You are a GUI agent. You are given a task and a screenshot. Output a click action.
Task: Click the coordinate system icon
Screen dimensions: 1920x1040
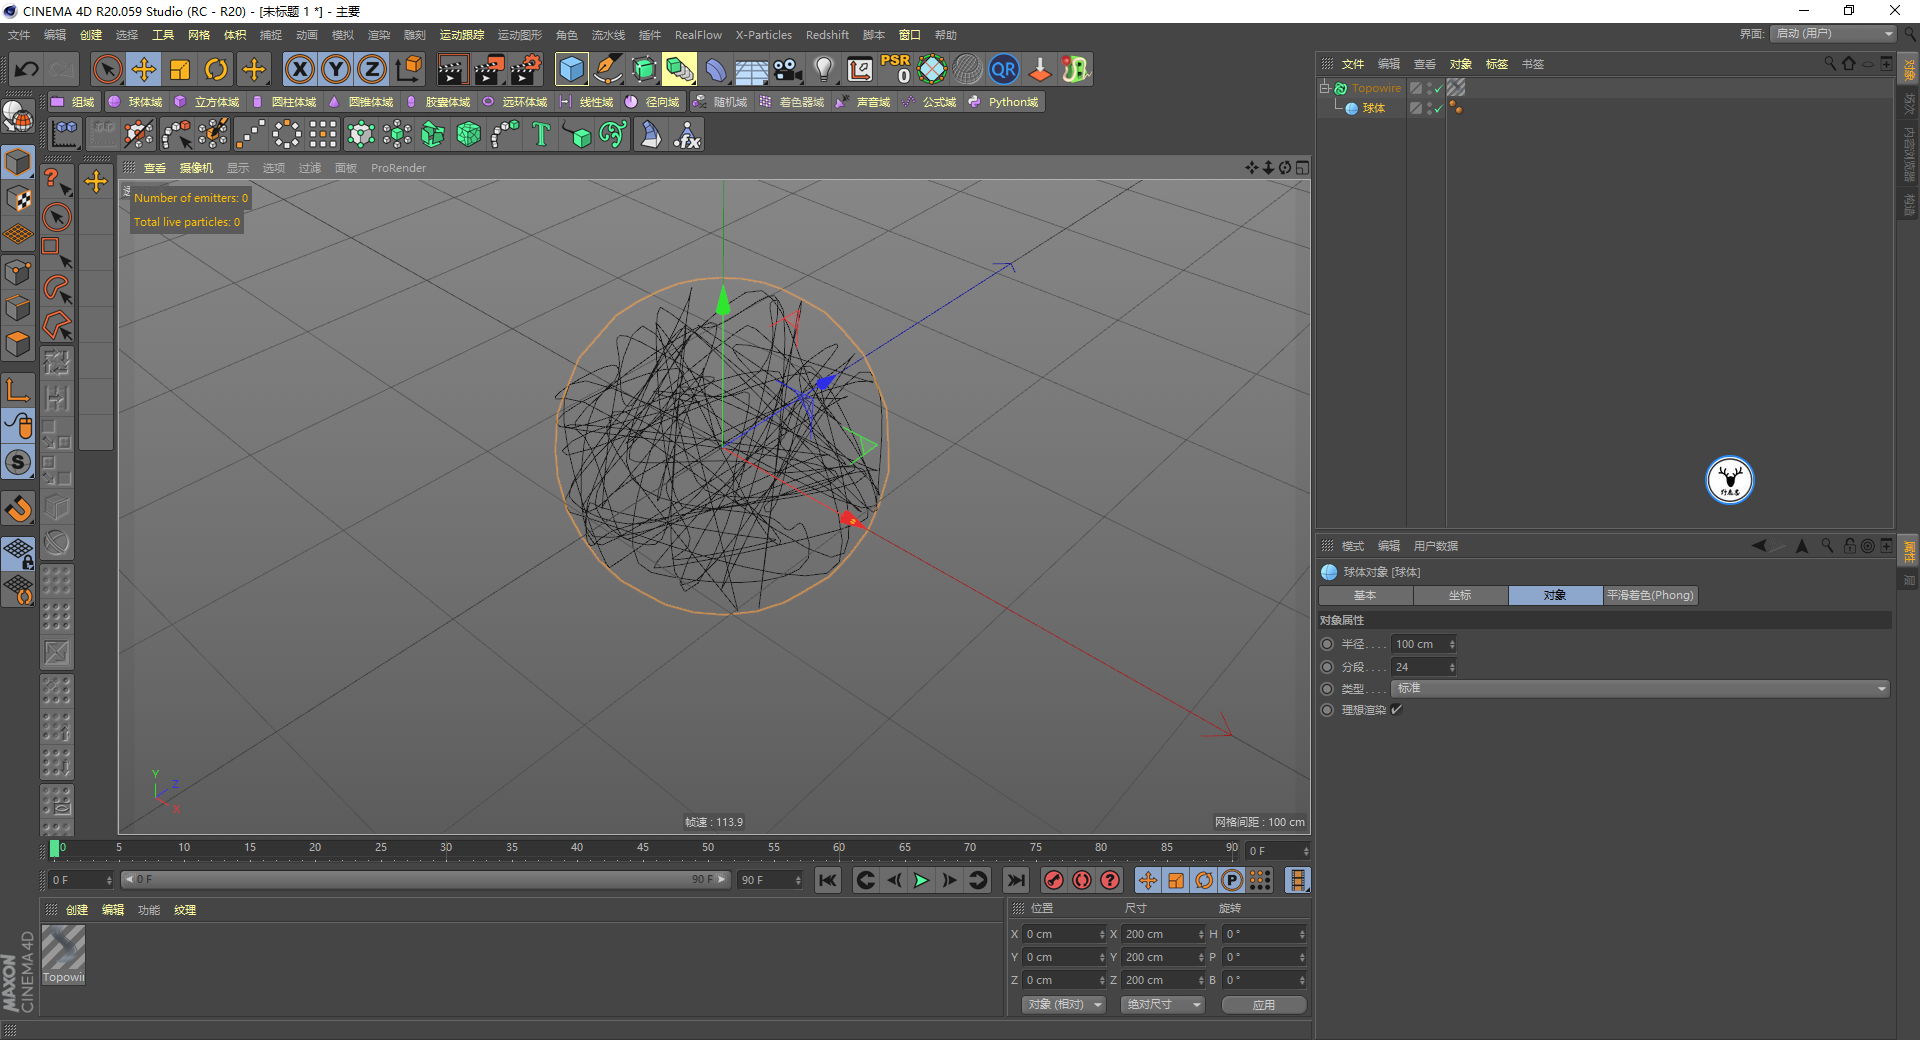(409, 69)
